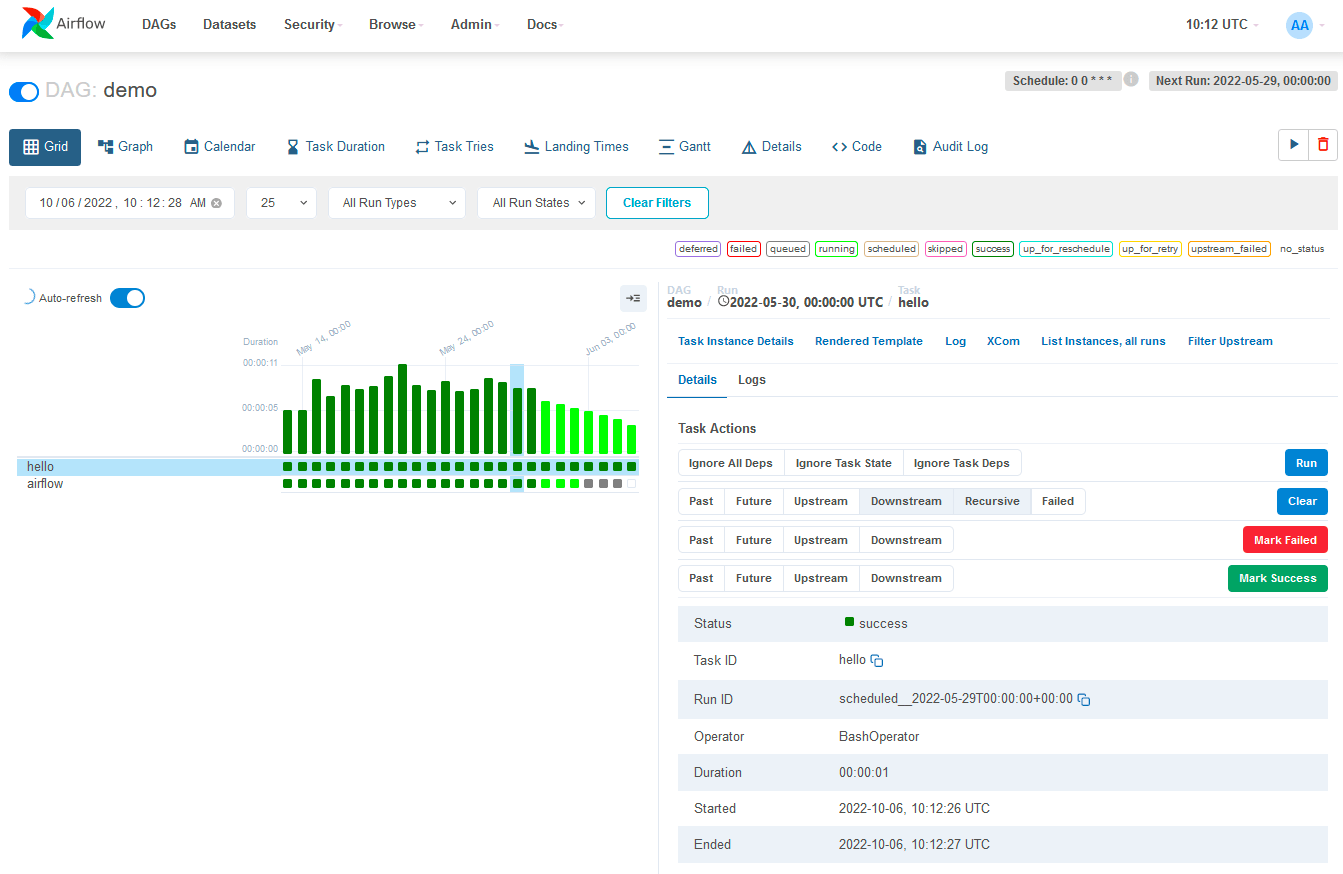This screenshot has width=1343, height=874.
Task: Click the delete DAG trash icon
Action: click(x=1322, y=144)
